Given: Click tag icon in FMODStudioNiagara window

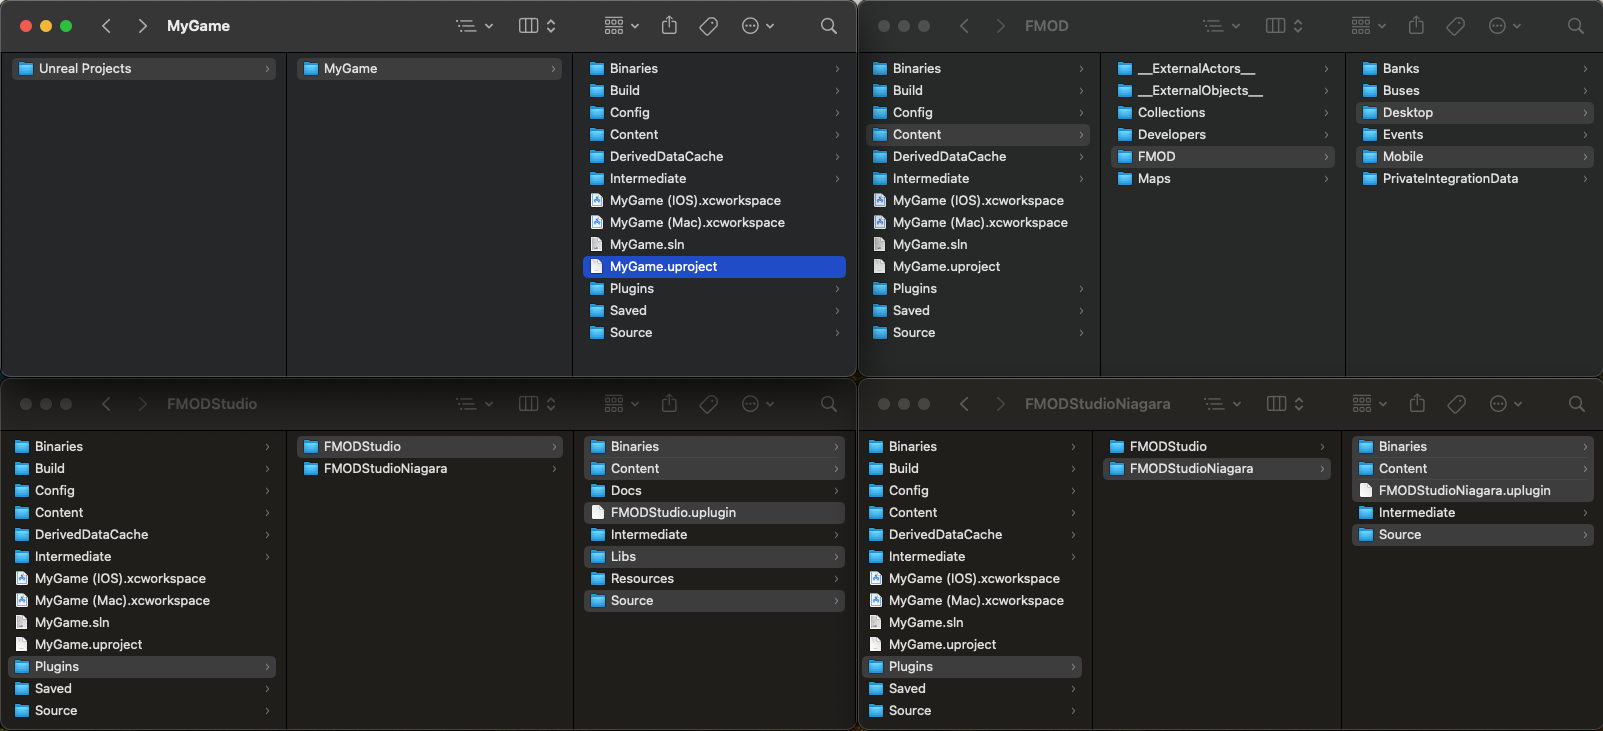Looking at the screenshot, I should pos(1457,404).
